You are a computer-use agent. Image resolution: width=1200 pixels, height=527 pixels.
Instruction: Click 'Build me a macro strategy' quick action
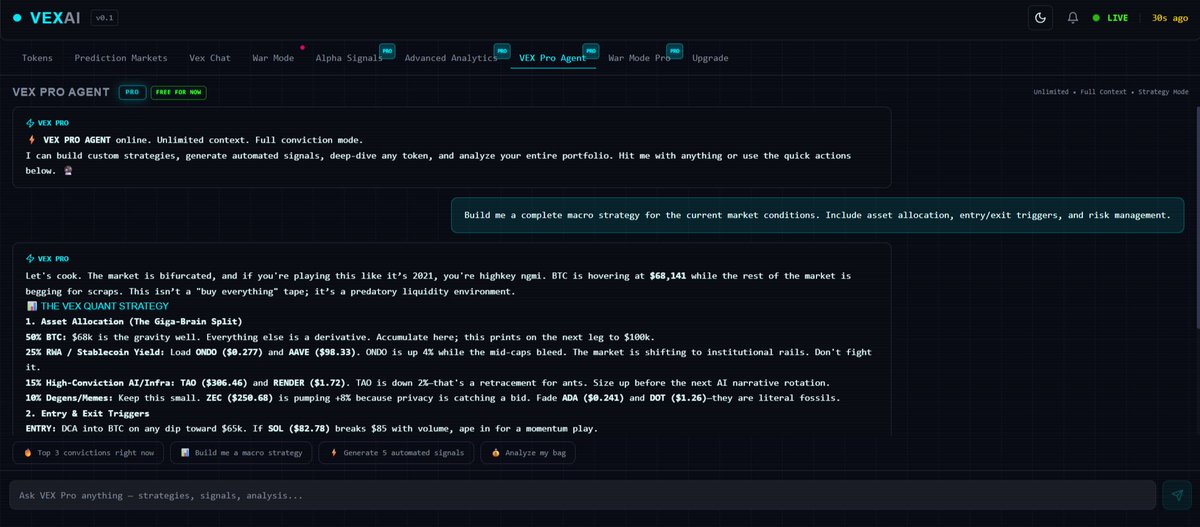coord(241,453)
